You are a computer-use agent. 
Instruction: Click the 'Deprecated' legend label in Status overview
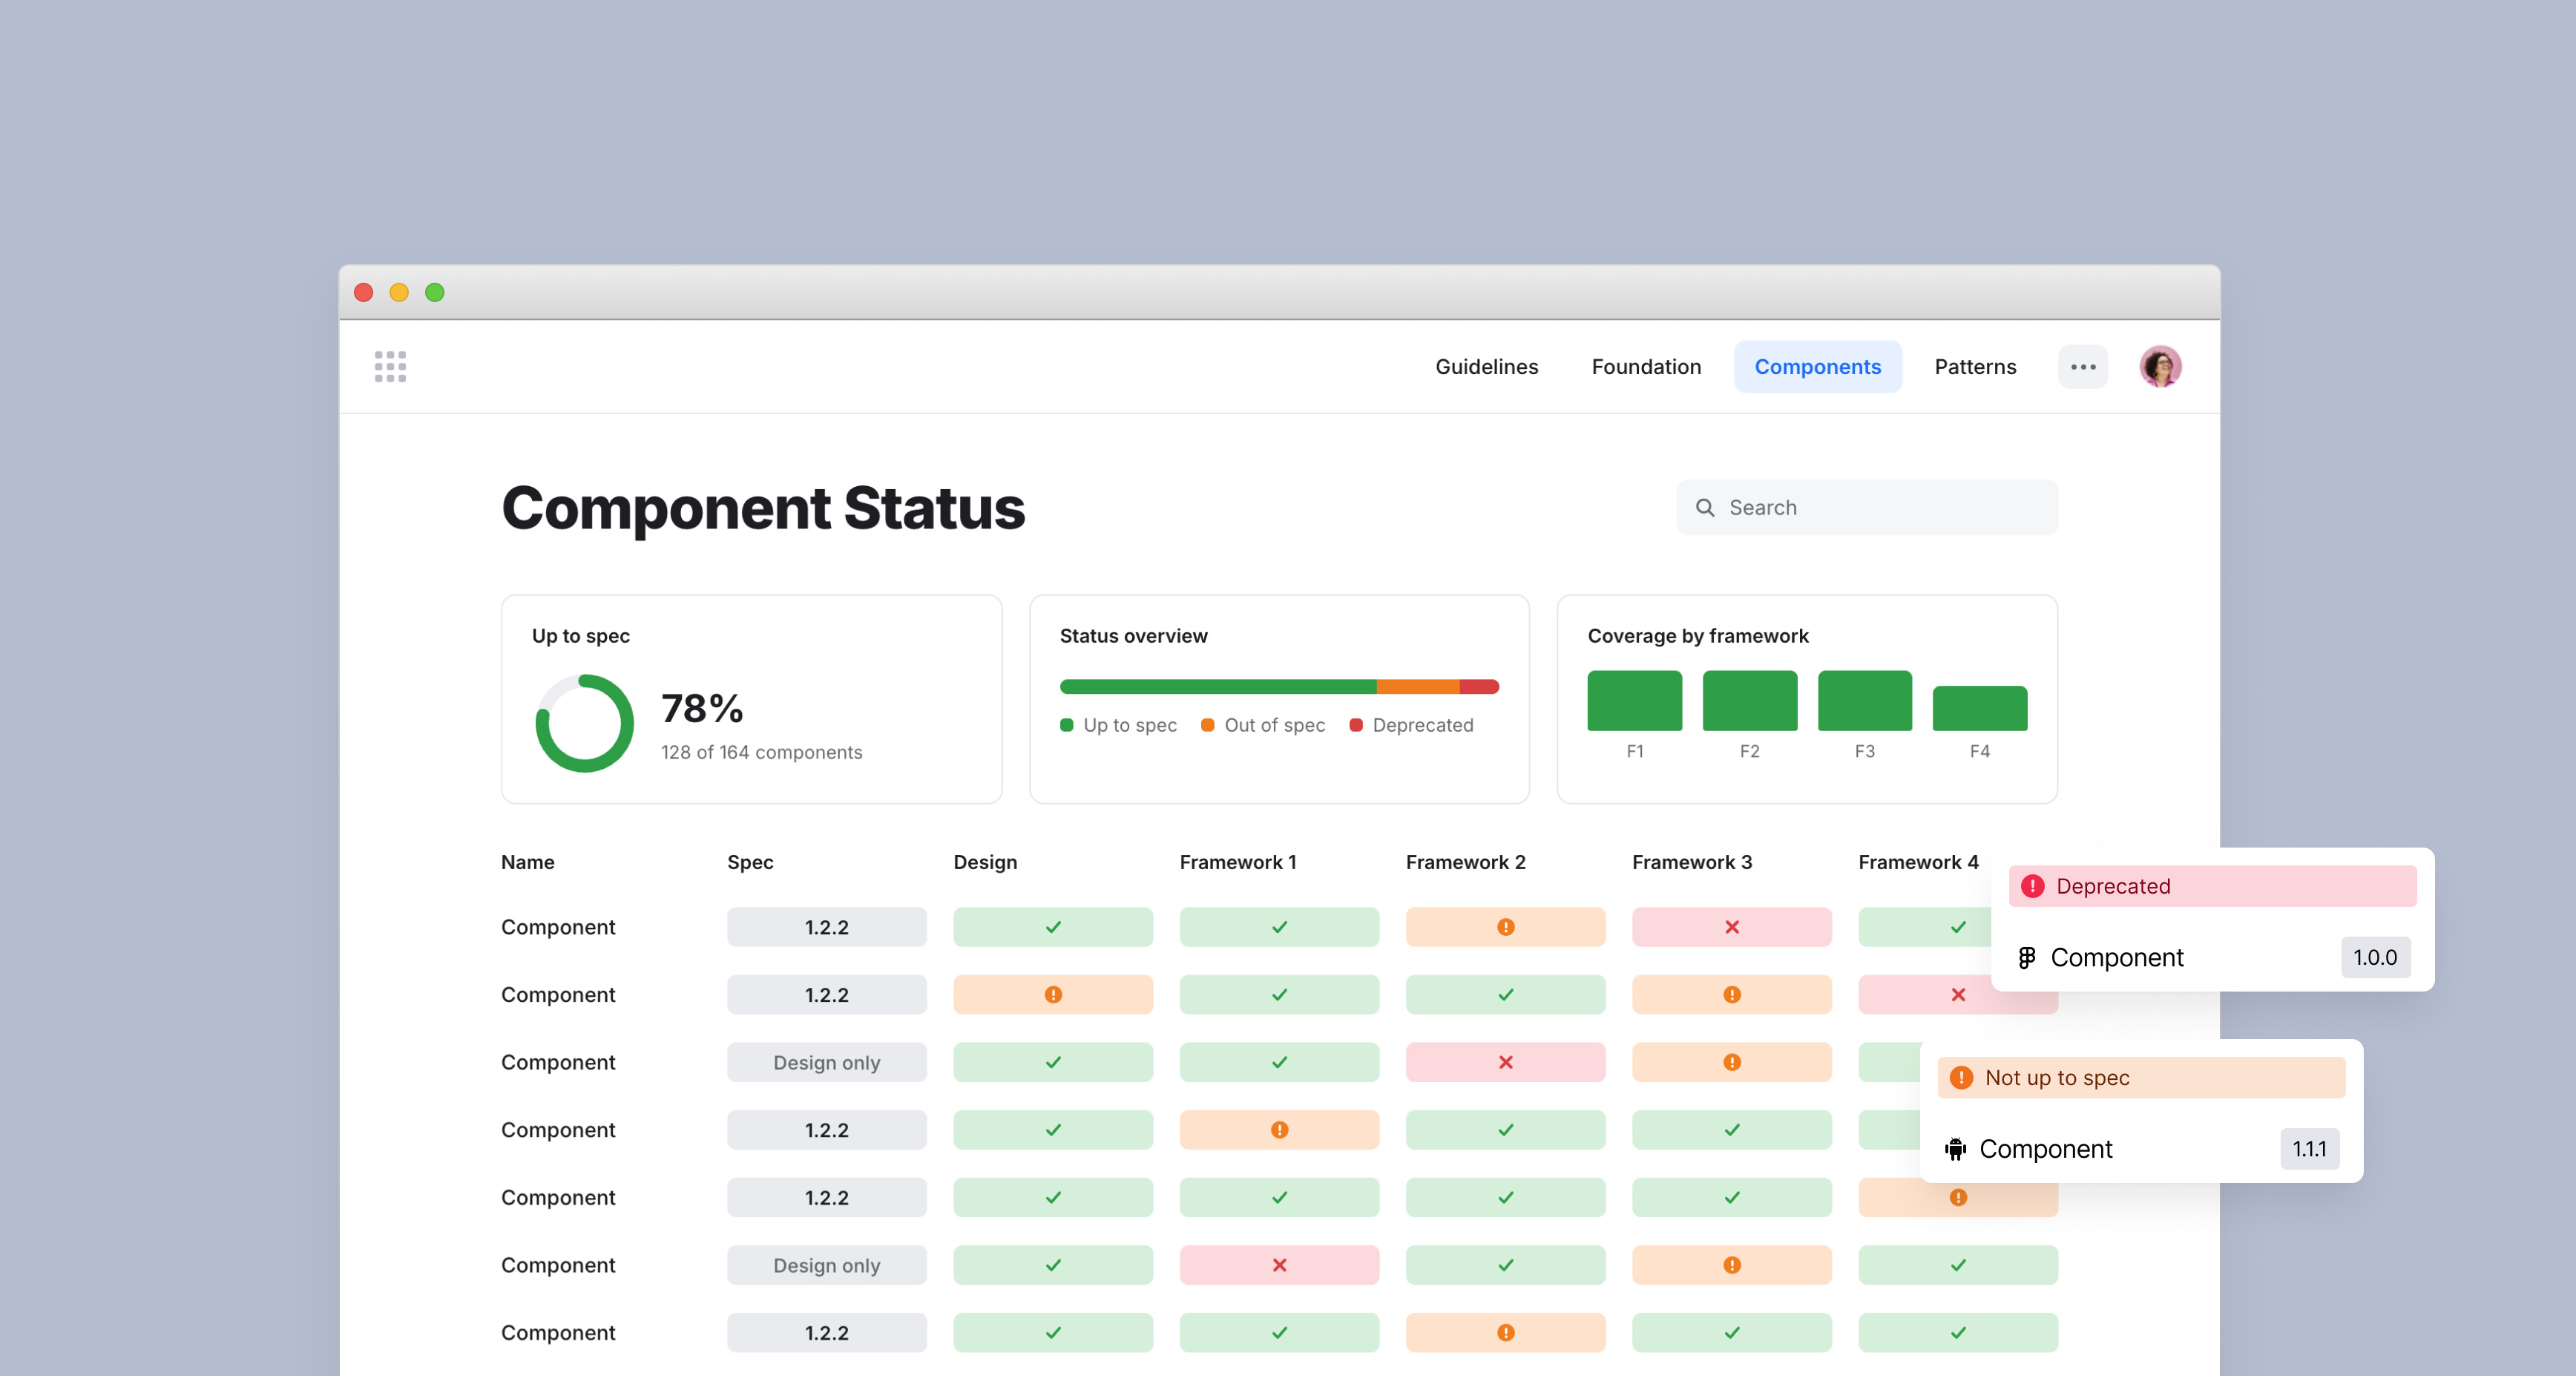click(x=1422, y=725)
